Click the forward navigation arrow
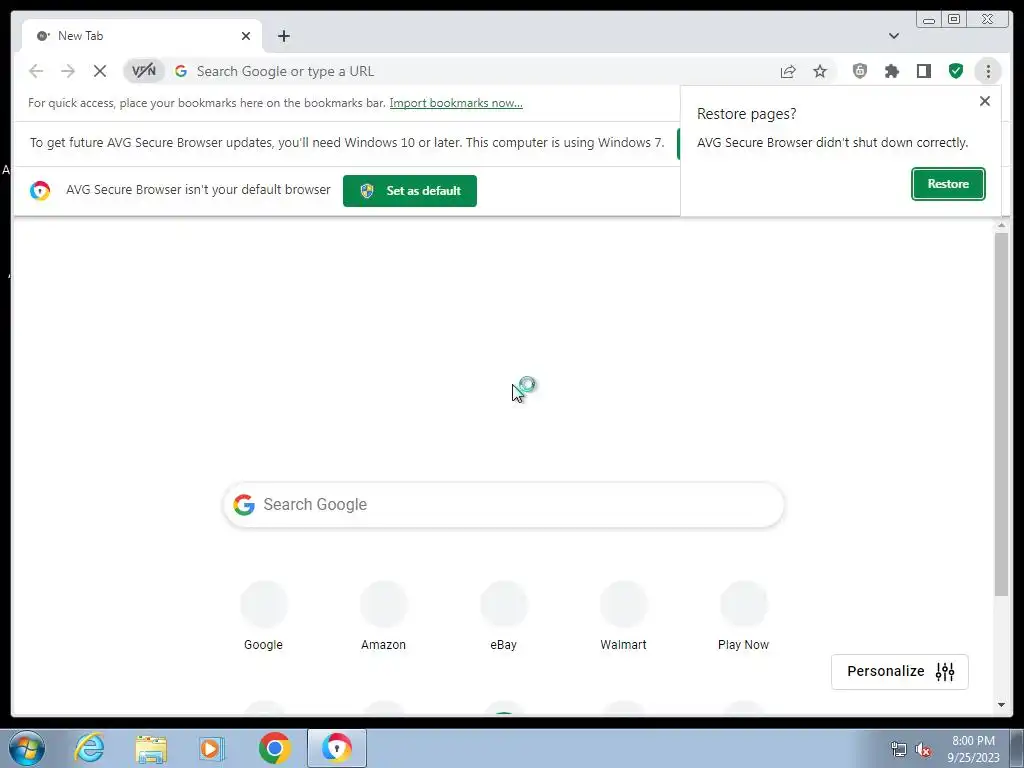This screenshot has height=768, width=1024. [x=68, y=71]
